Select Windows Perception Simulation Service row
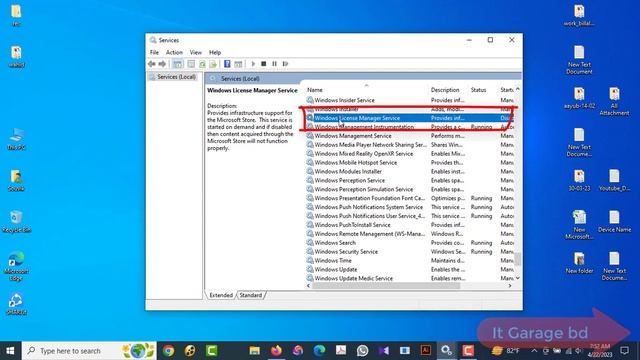Screen dimensions: 640x360 410,189
